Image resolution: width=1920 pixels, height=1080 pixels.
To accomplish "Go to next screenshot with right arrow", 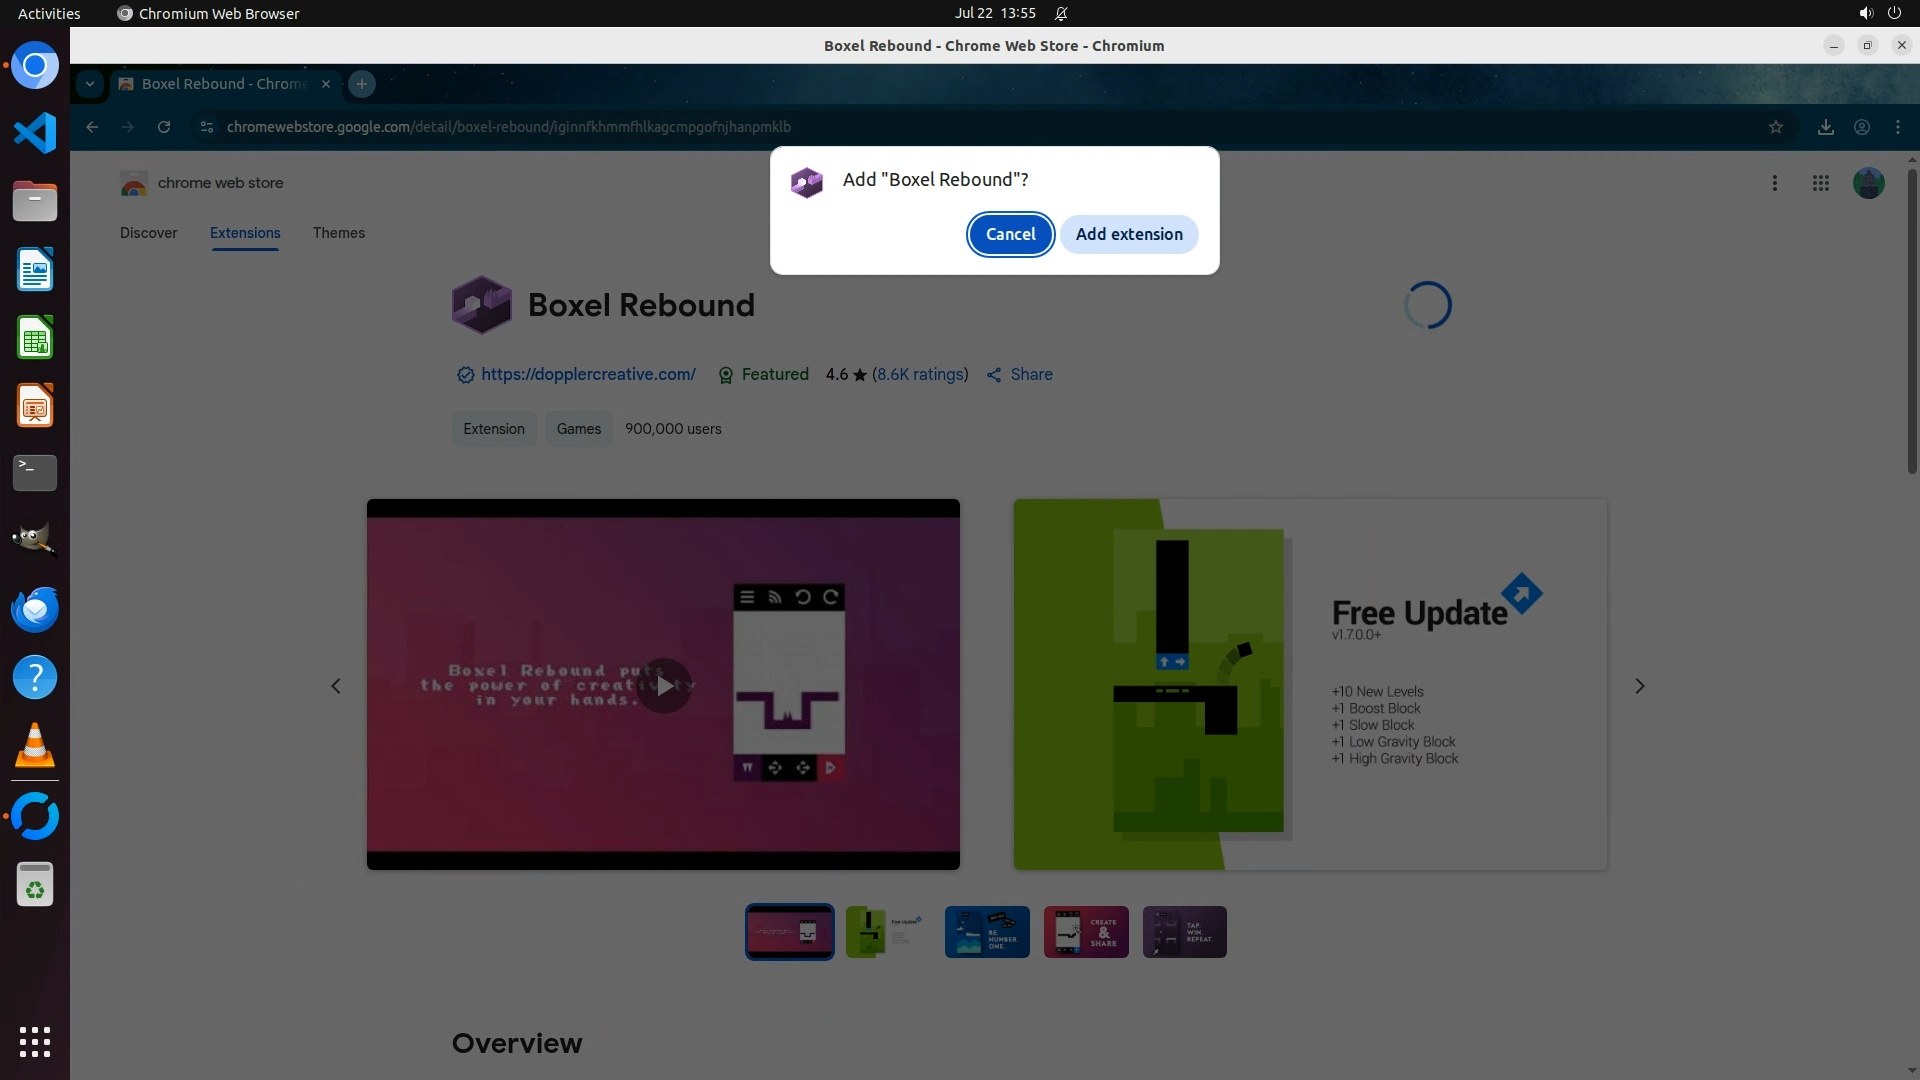I will [1639, 686].
